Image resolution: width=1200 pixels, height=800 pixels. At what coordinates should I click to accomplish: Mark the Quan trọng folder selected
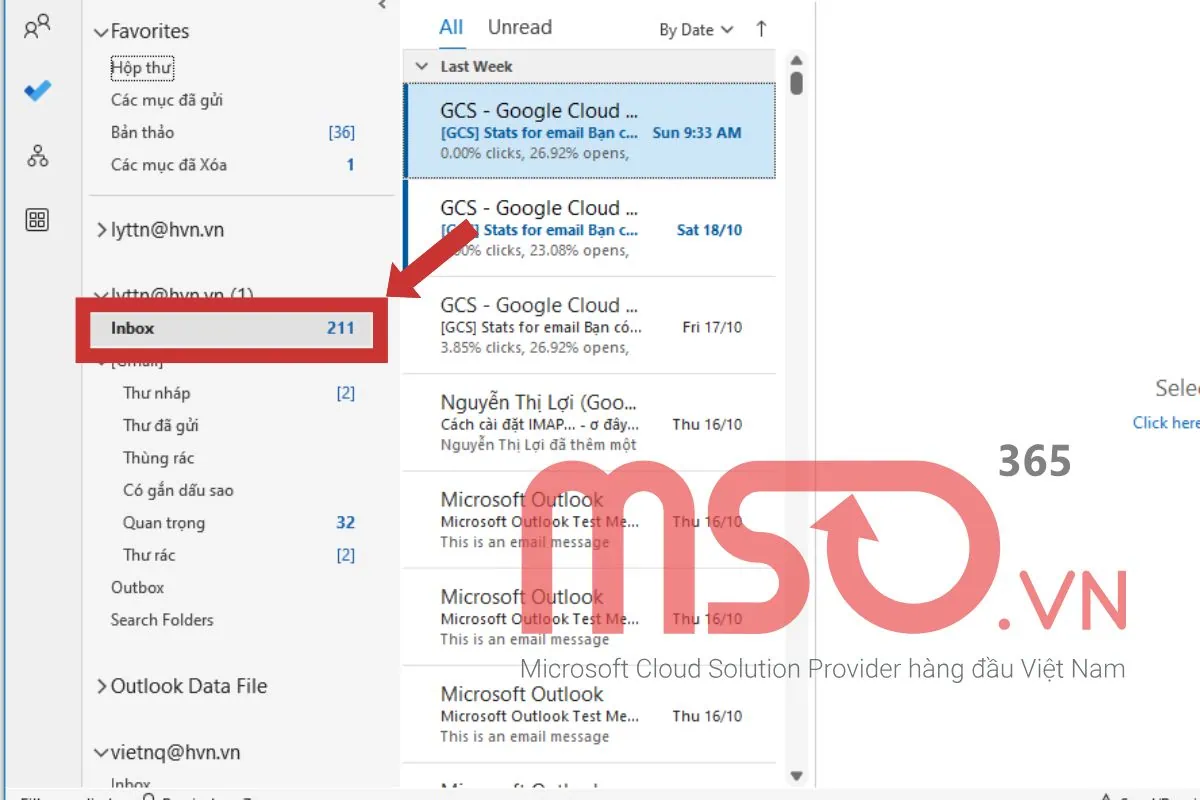[x=163, y=522]
